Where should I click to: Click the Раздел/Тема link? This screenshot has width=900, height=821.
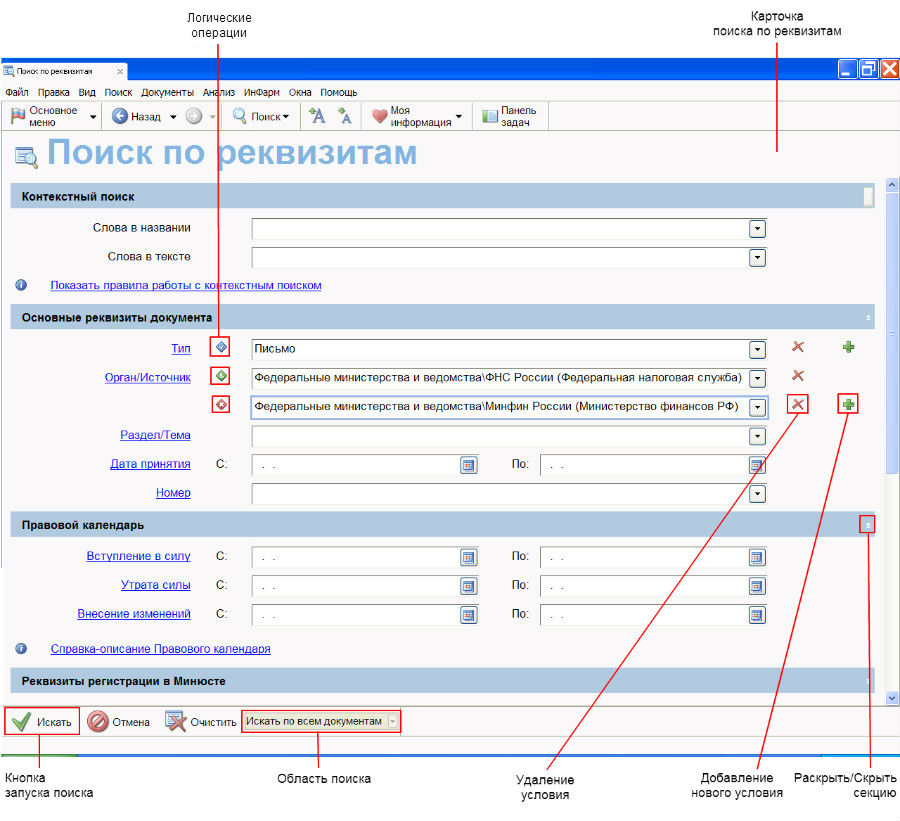[x=155, y=435]
